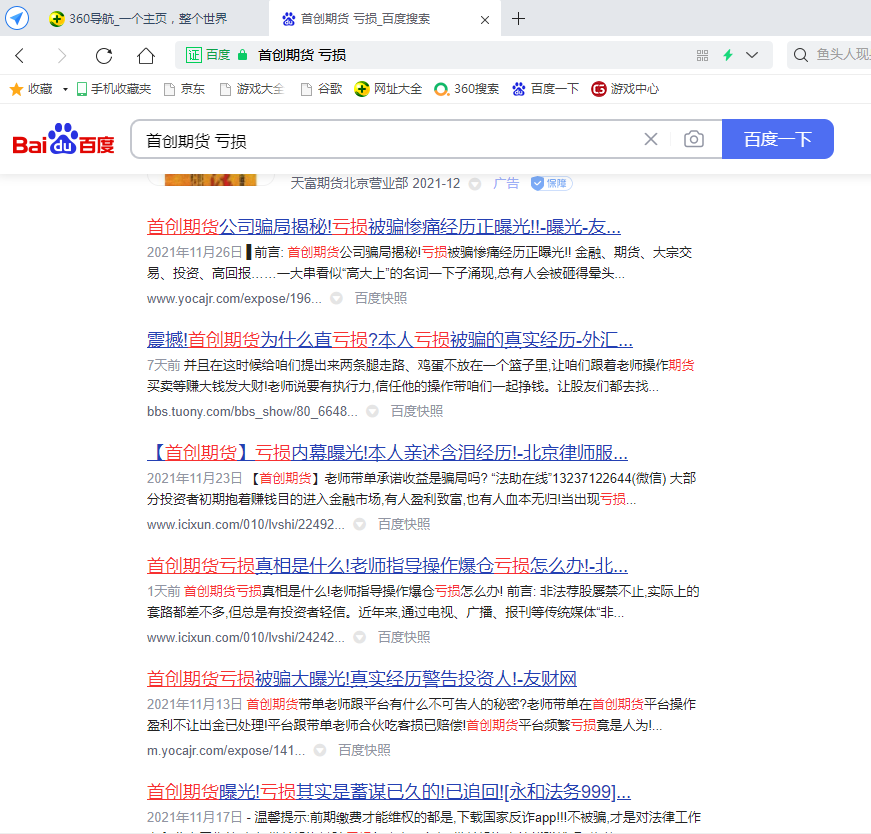Viewport: 871px width, 834px height.
Task: Go forward with the forward arrow
Action: coord(62,55)
